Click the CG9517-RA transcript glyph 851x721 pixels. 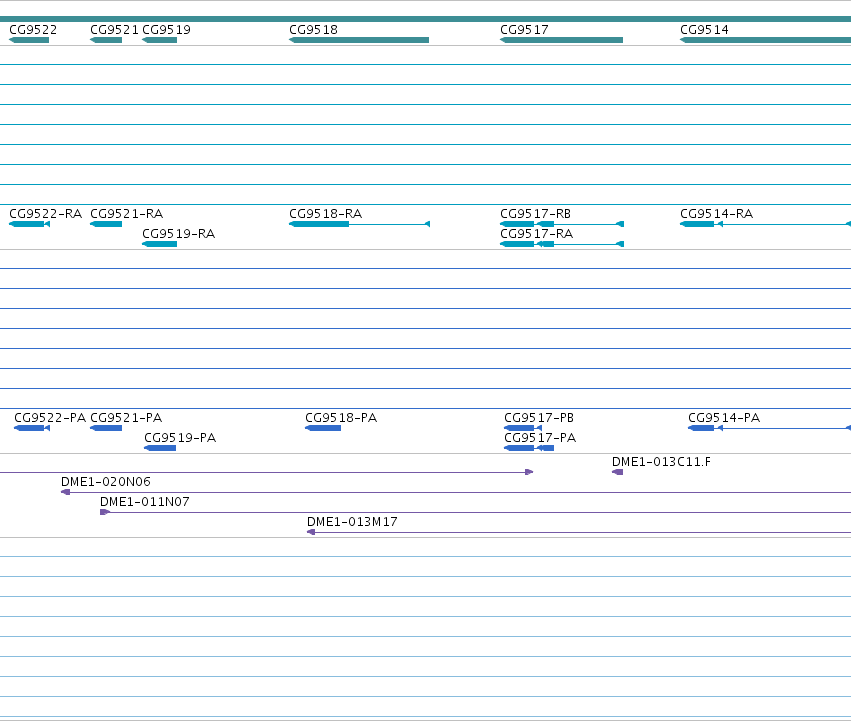(562, 244)
